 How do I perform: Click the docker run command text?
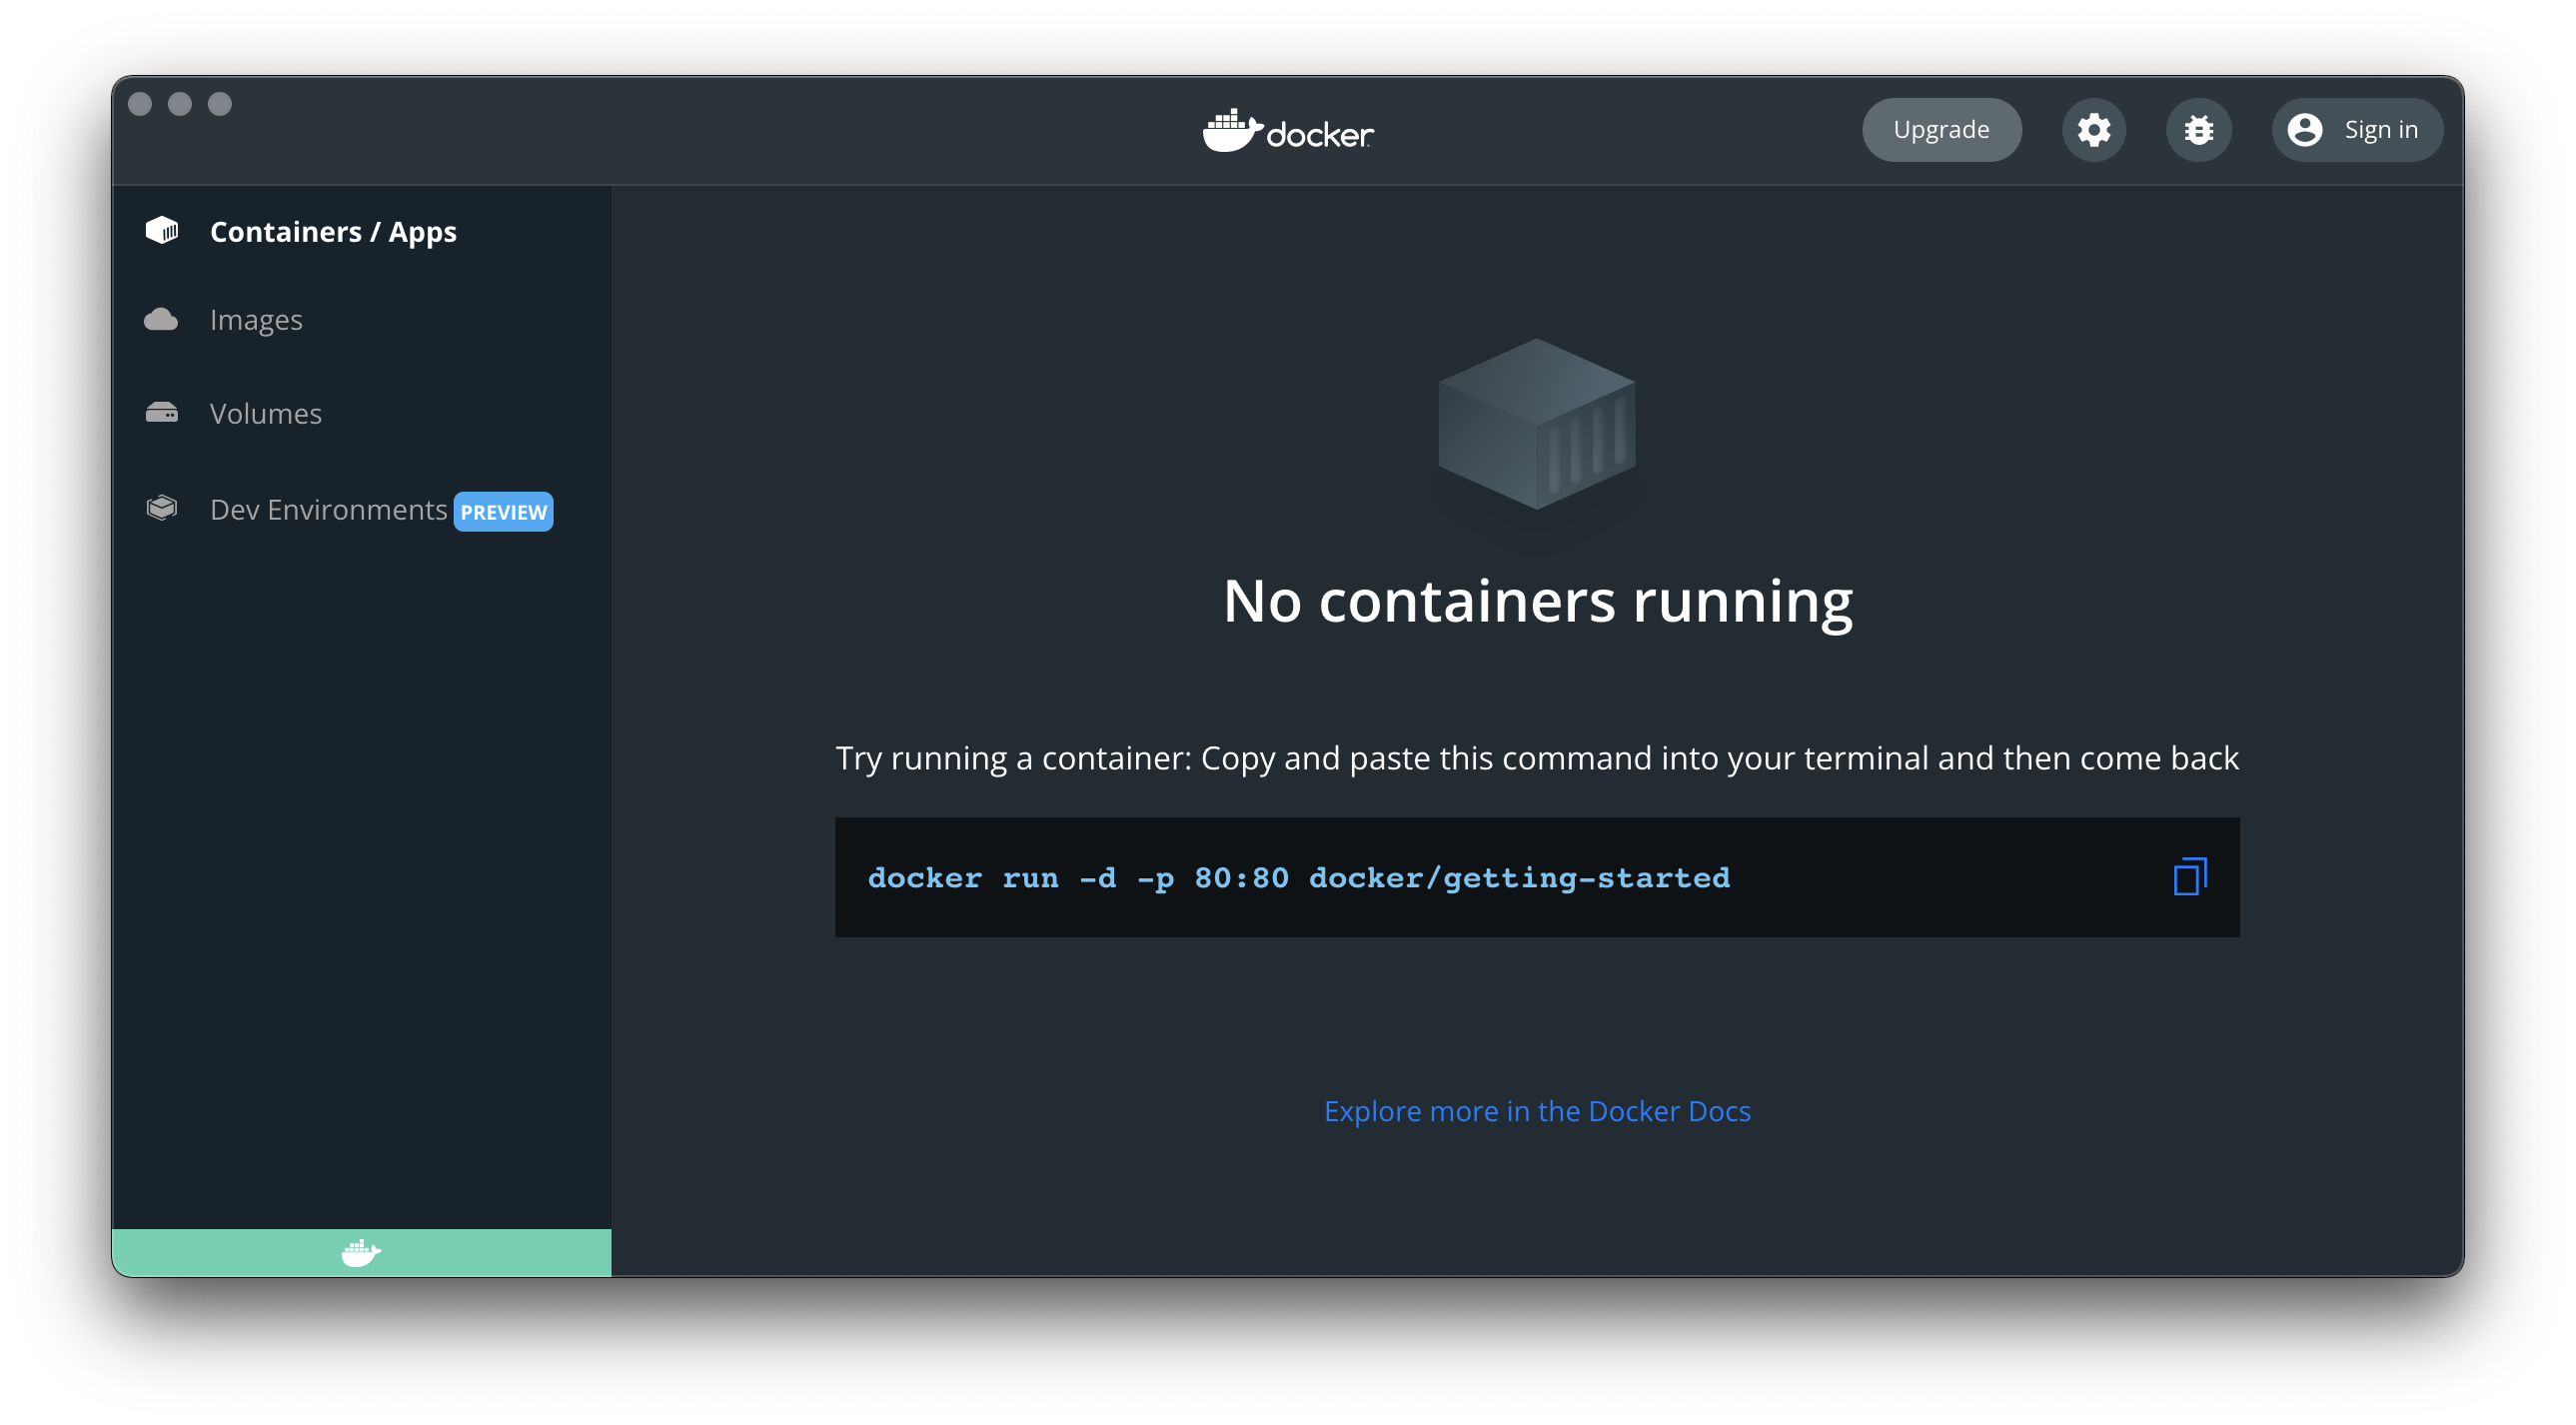click(x=1298, y=878)
